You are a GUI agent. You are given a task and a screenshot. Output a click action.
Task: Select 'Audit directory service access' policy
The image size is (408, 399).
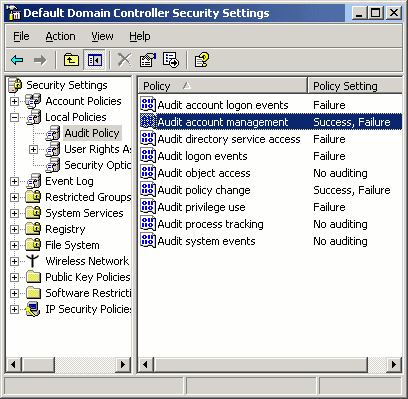[229, 139]
